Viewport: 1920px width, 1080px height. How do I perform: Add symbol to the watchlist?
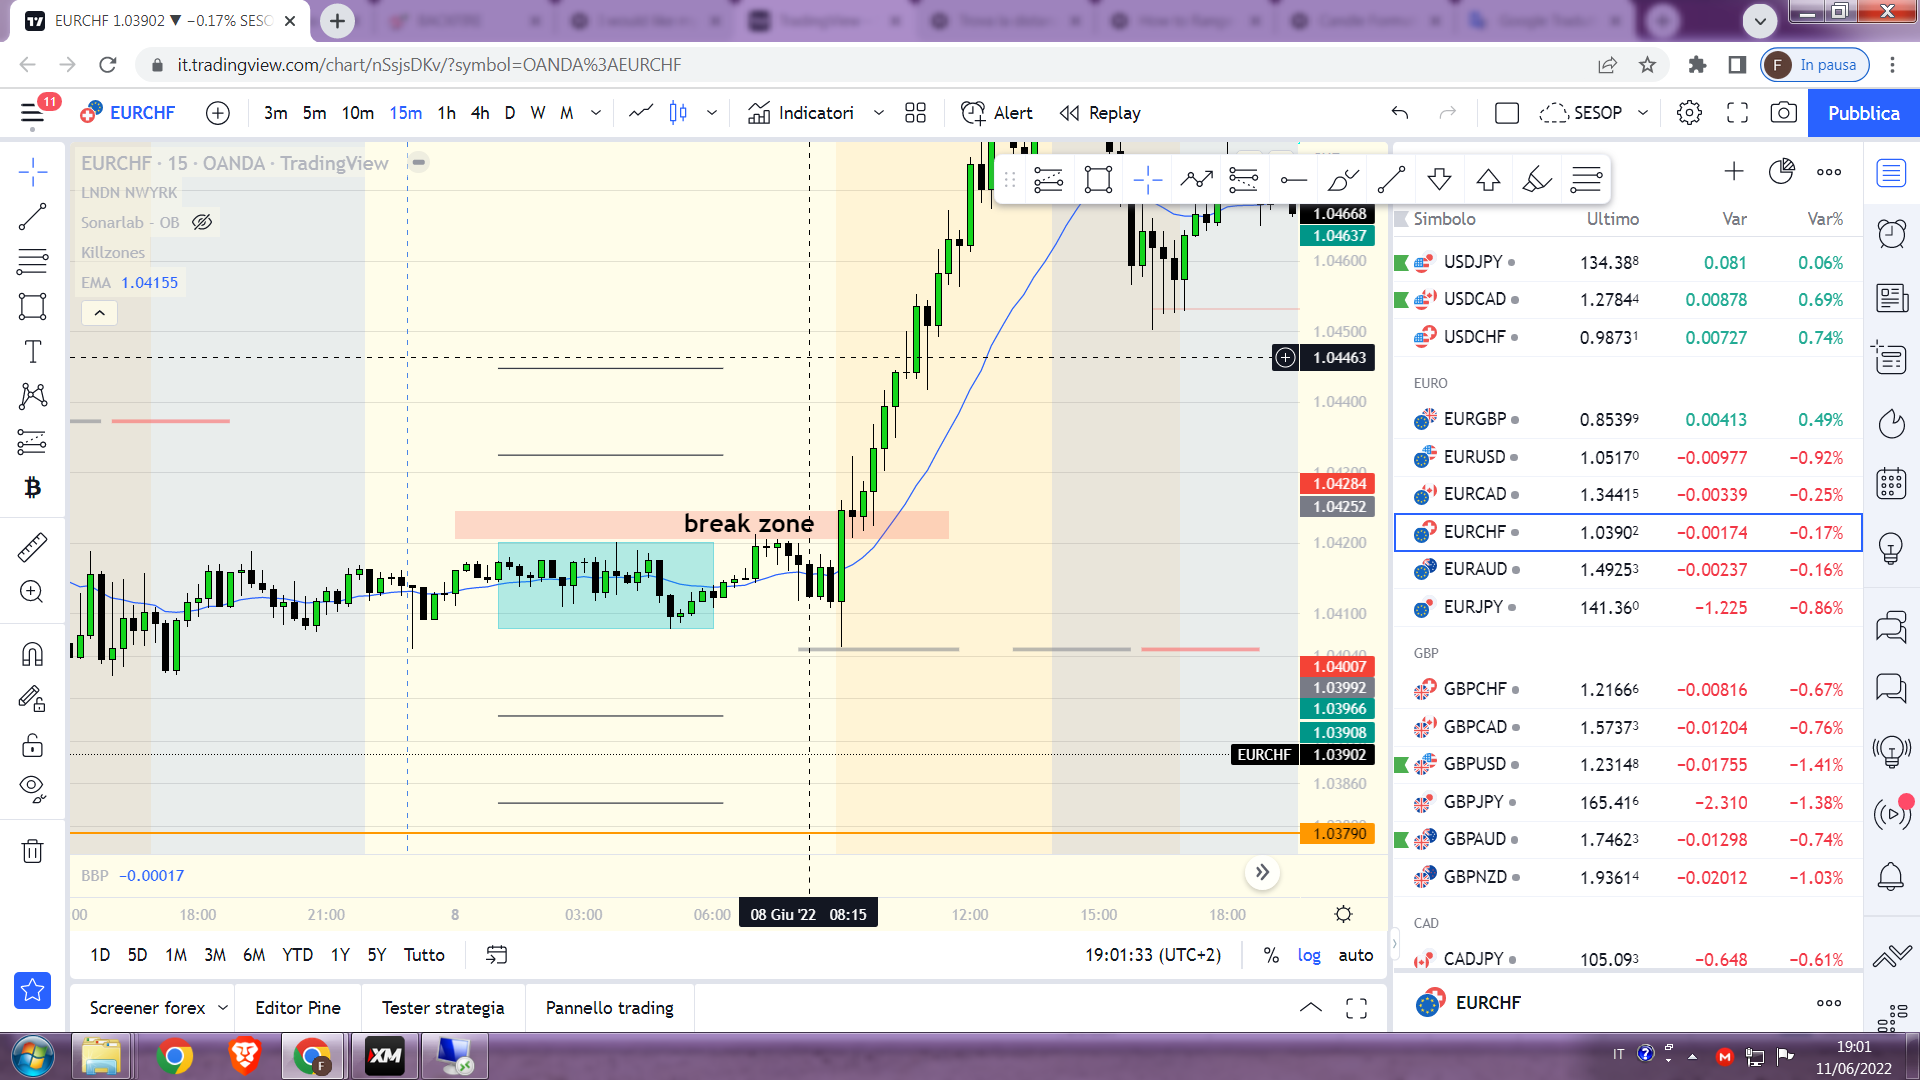coord(1734,172)
